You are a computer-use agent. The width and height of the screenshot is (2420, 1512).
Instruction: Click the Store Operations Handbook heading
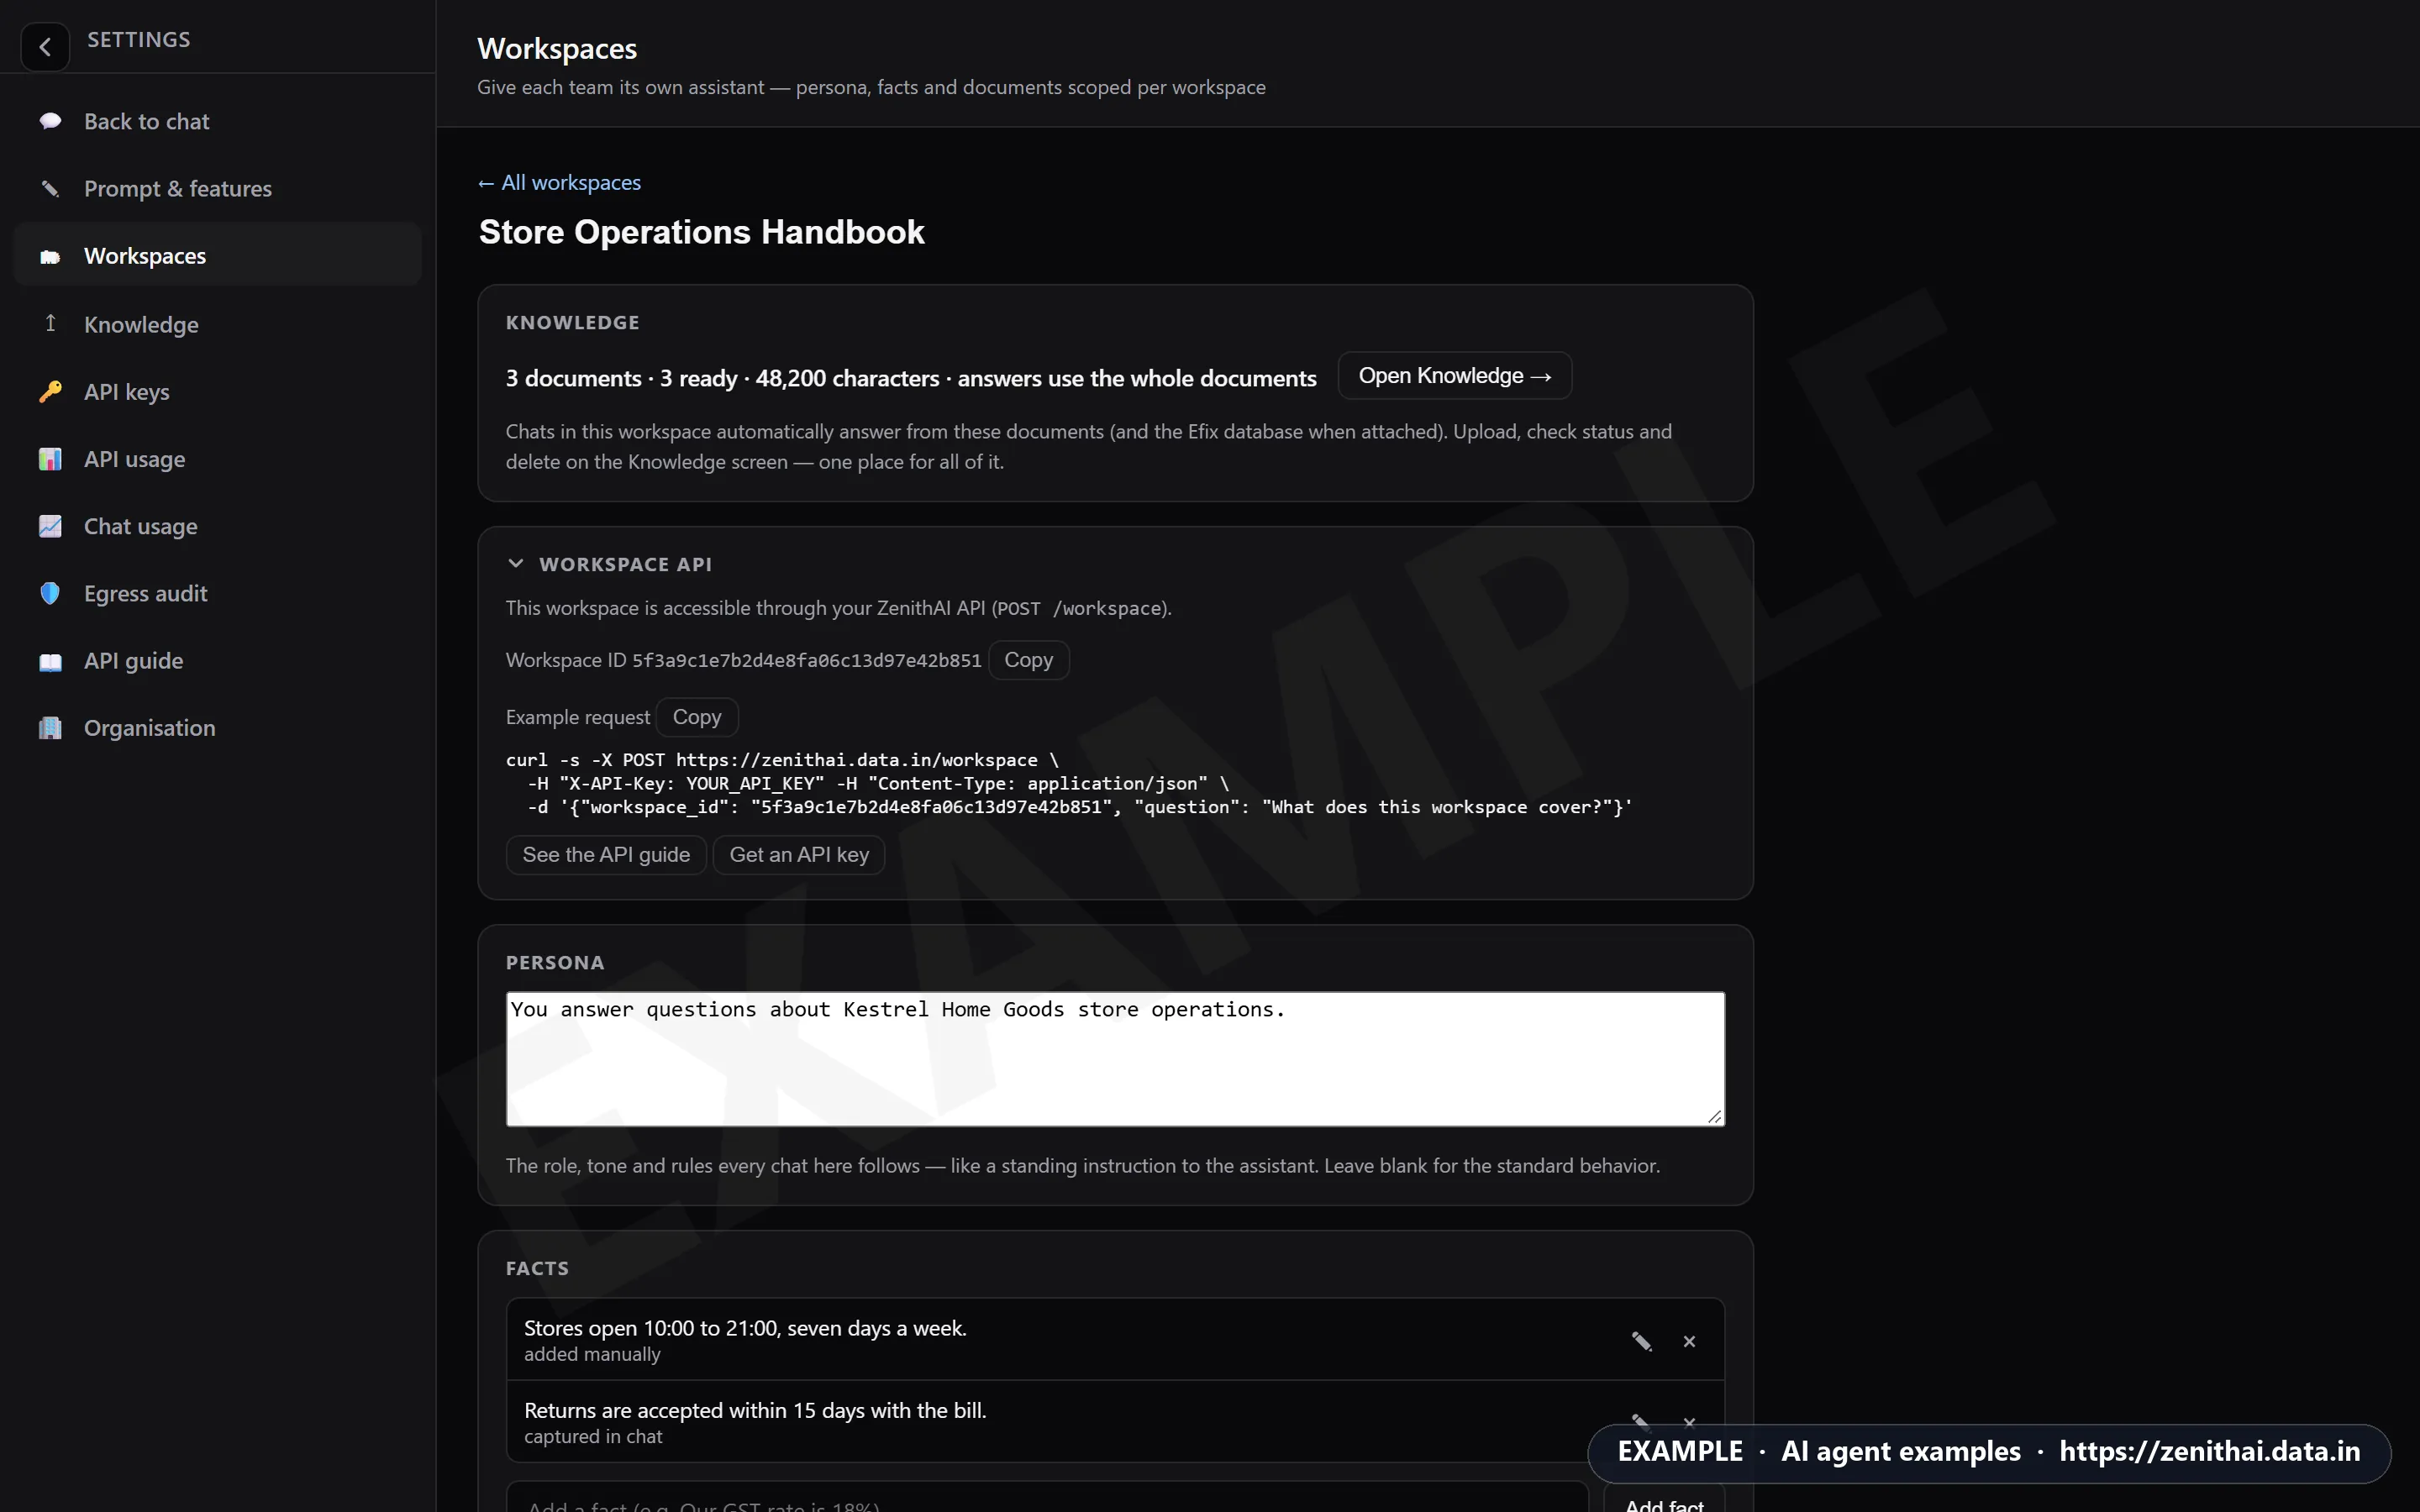701,232
